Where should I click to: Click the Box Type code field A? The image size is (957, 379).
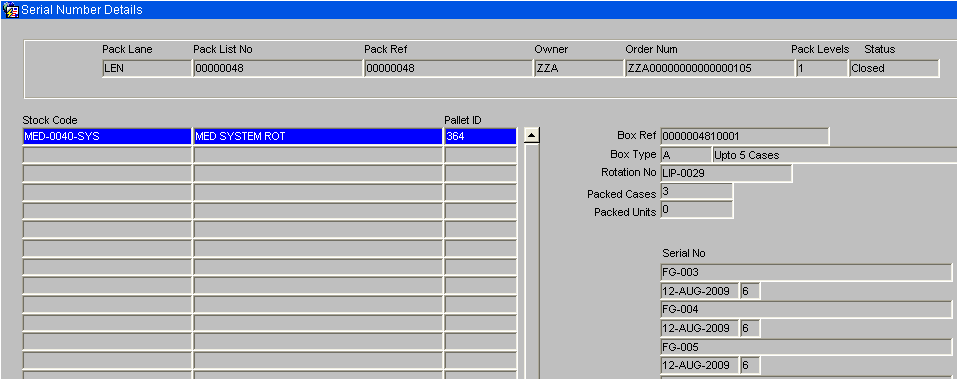click(x=686, y=155)
